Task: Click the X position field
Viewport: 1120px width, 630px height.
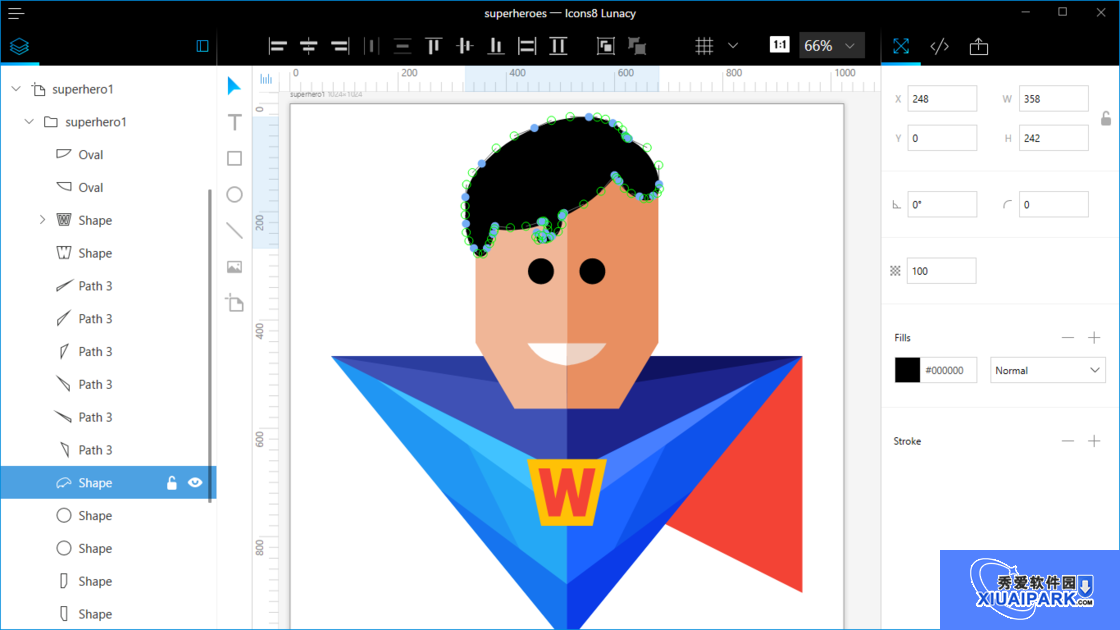Action: coord(942,99)
